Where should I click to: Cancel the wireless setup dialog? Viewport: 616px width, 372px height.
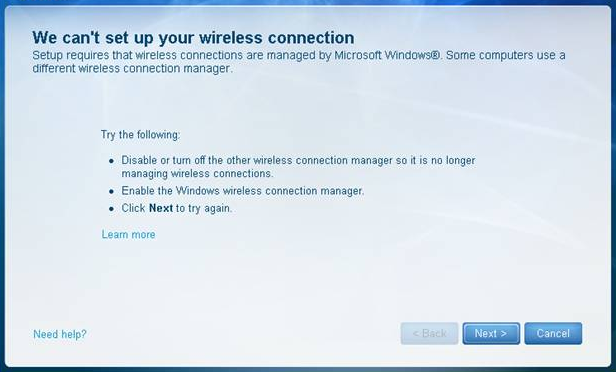[x=553, y=334]
